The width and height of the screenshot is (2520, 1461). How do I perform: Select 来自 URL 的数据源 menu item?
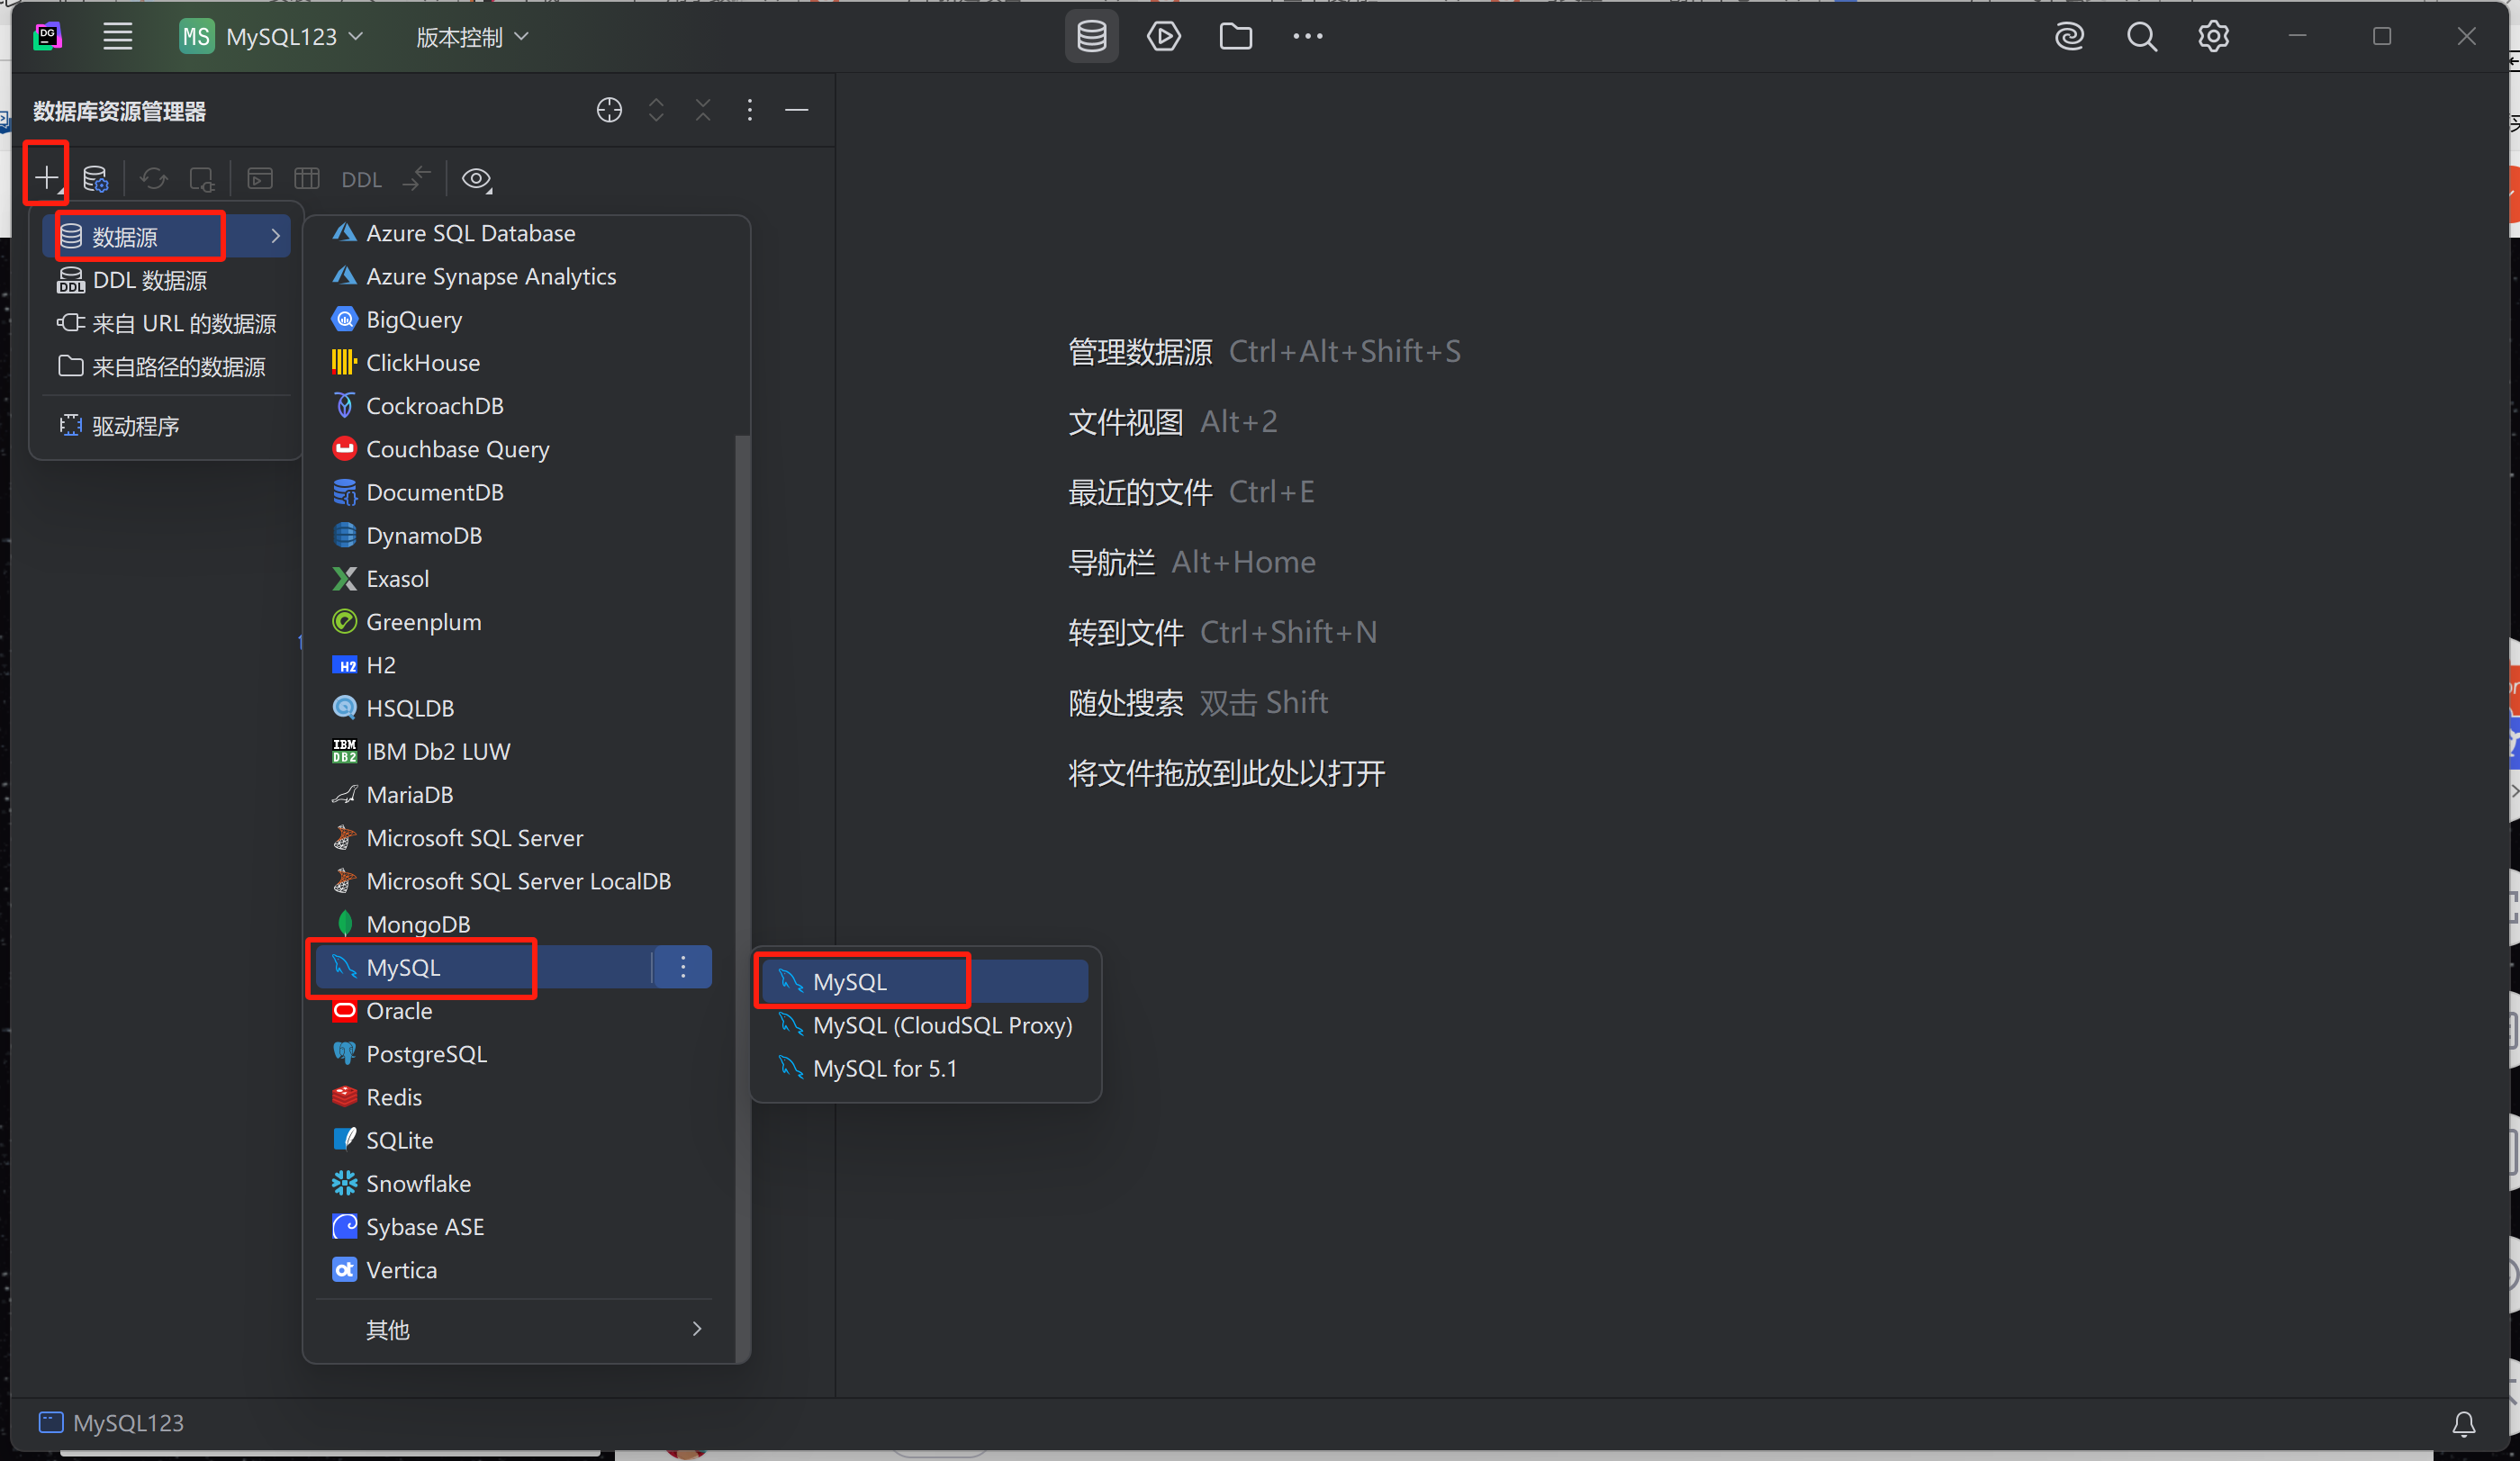coord(167,323)
